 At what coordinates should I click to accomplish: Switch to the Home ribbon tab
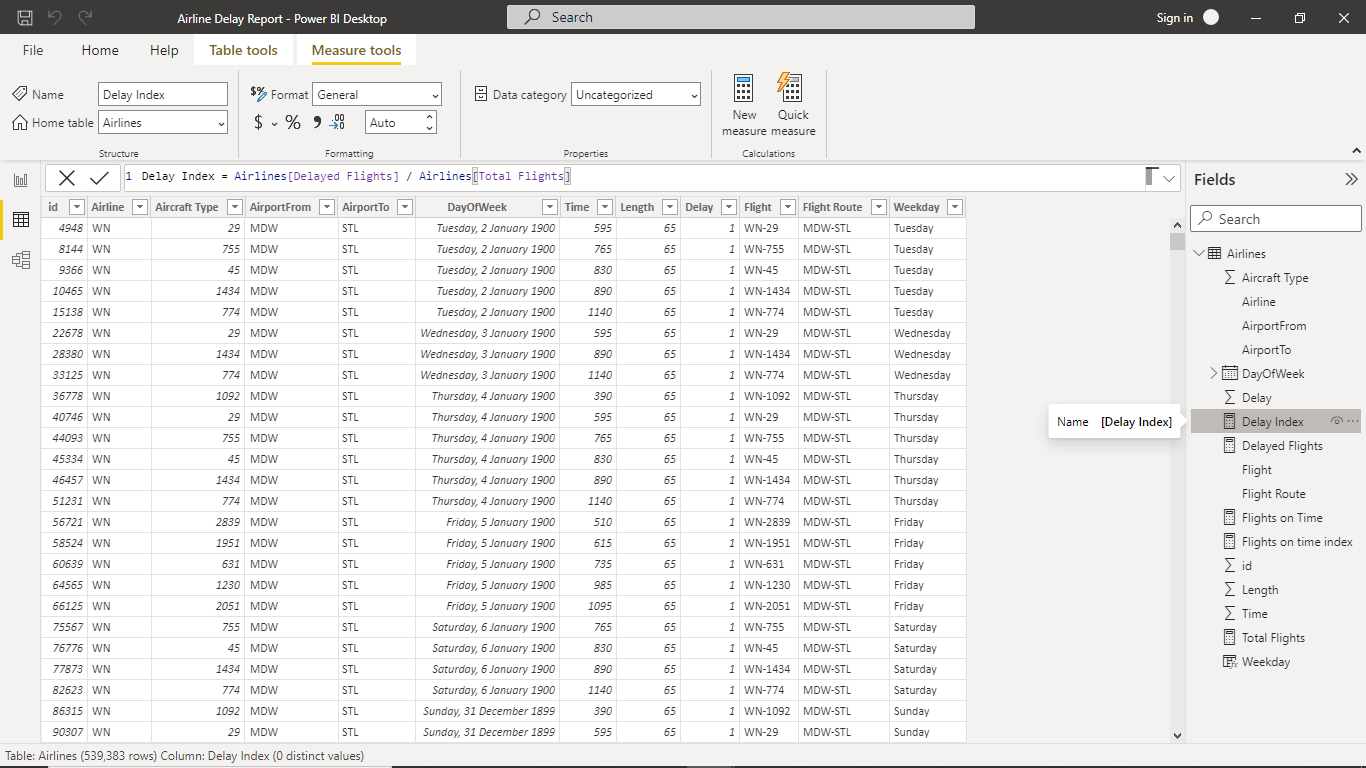100,50
